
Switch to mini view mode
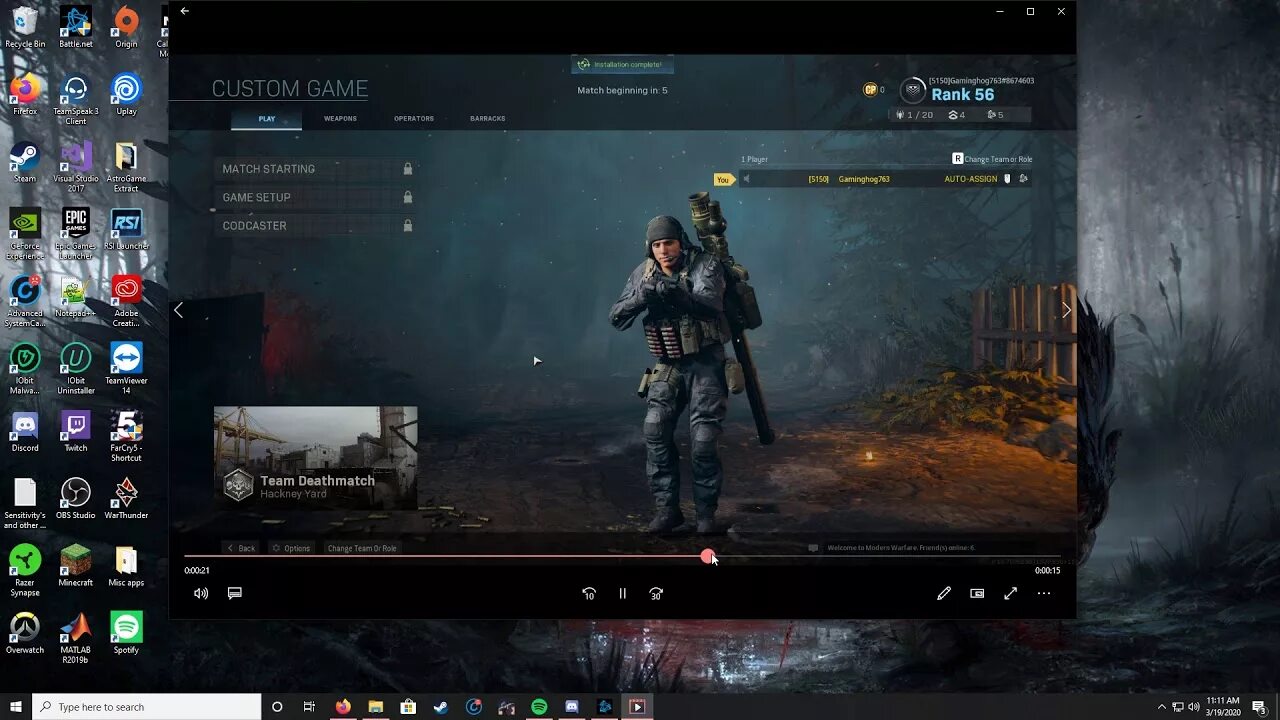[x=977, y=593]
